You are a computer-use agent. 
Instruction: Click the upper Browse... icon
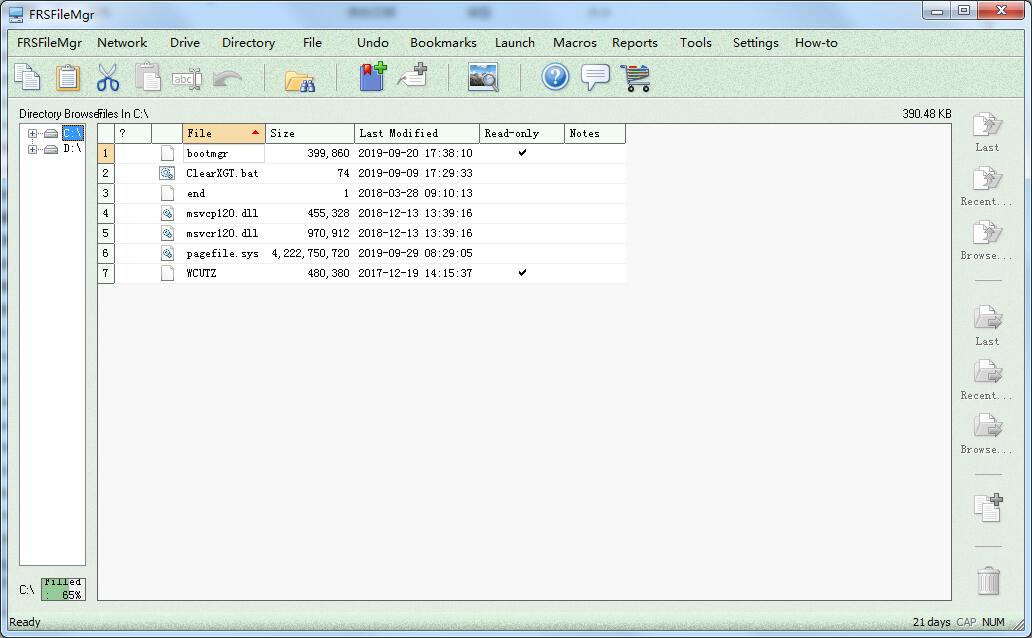click(x=987, y=232)
